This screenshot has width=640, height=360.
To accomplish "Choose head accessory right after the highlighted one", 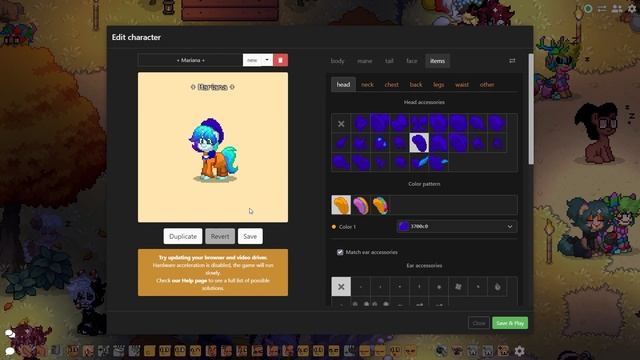I will click(x=439, y=143).
